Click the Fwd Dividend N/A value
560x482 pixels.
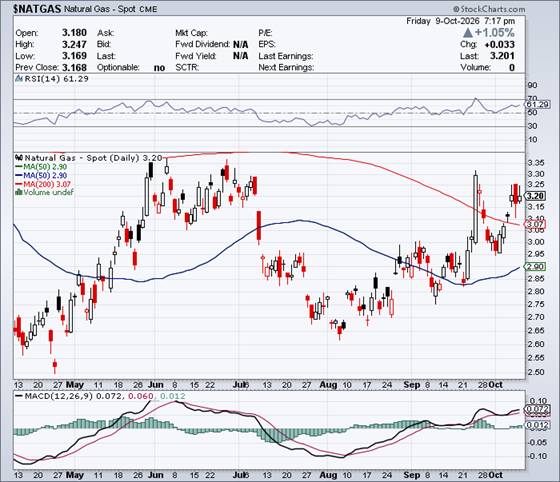241,44
